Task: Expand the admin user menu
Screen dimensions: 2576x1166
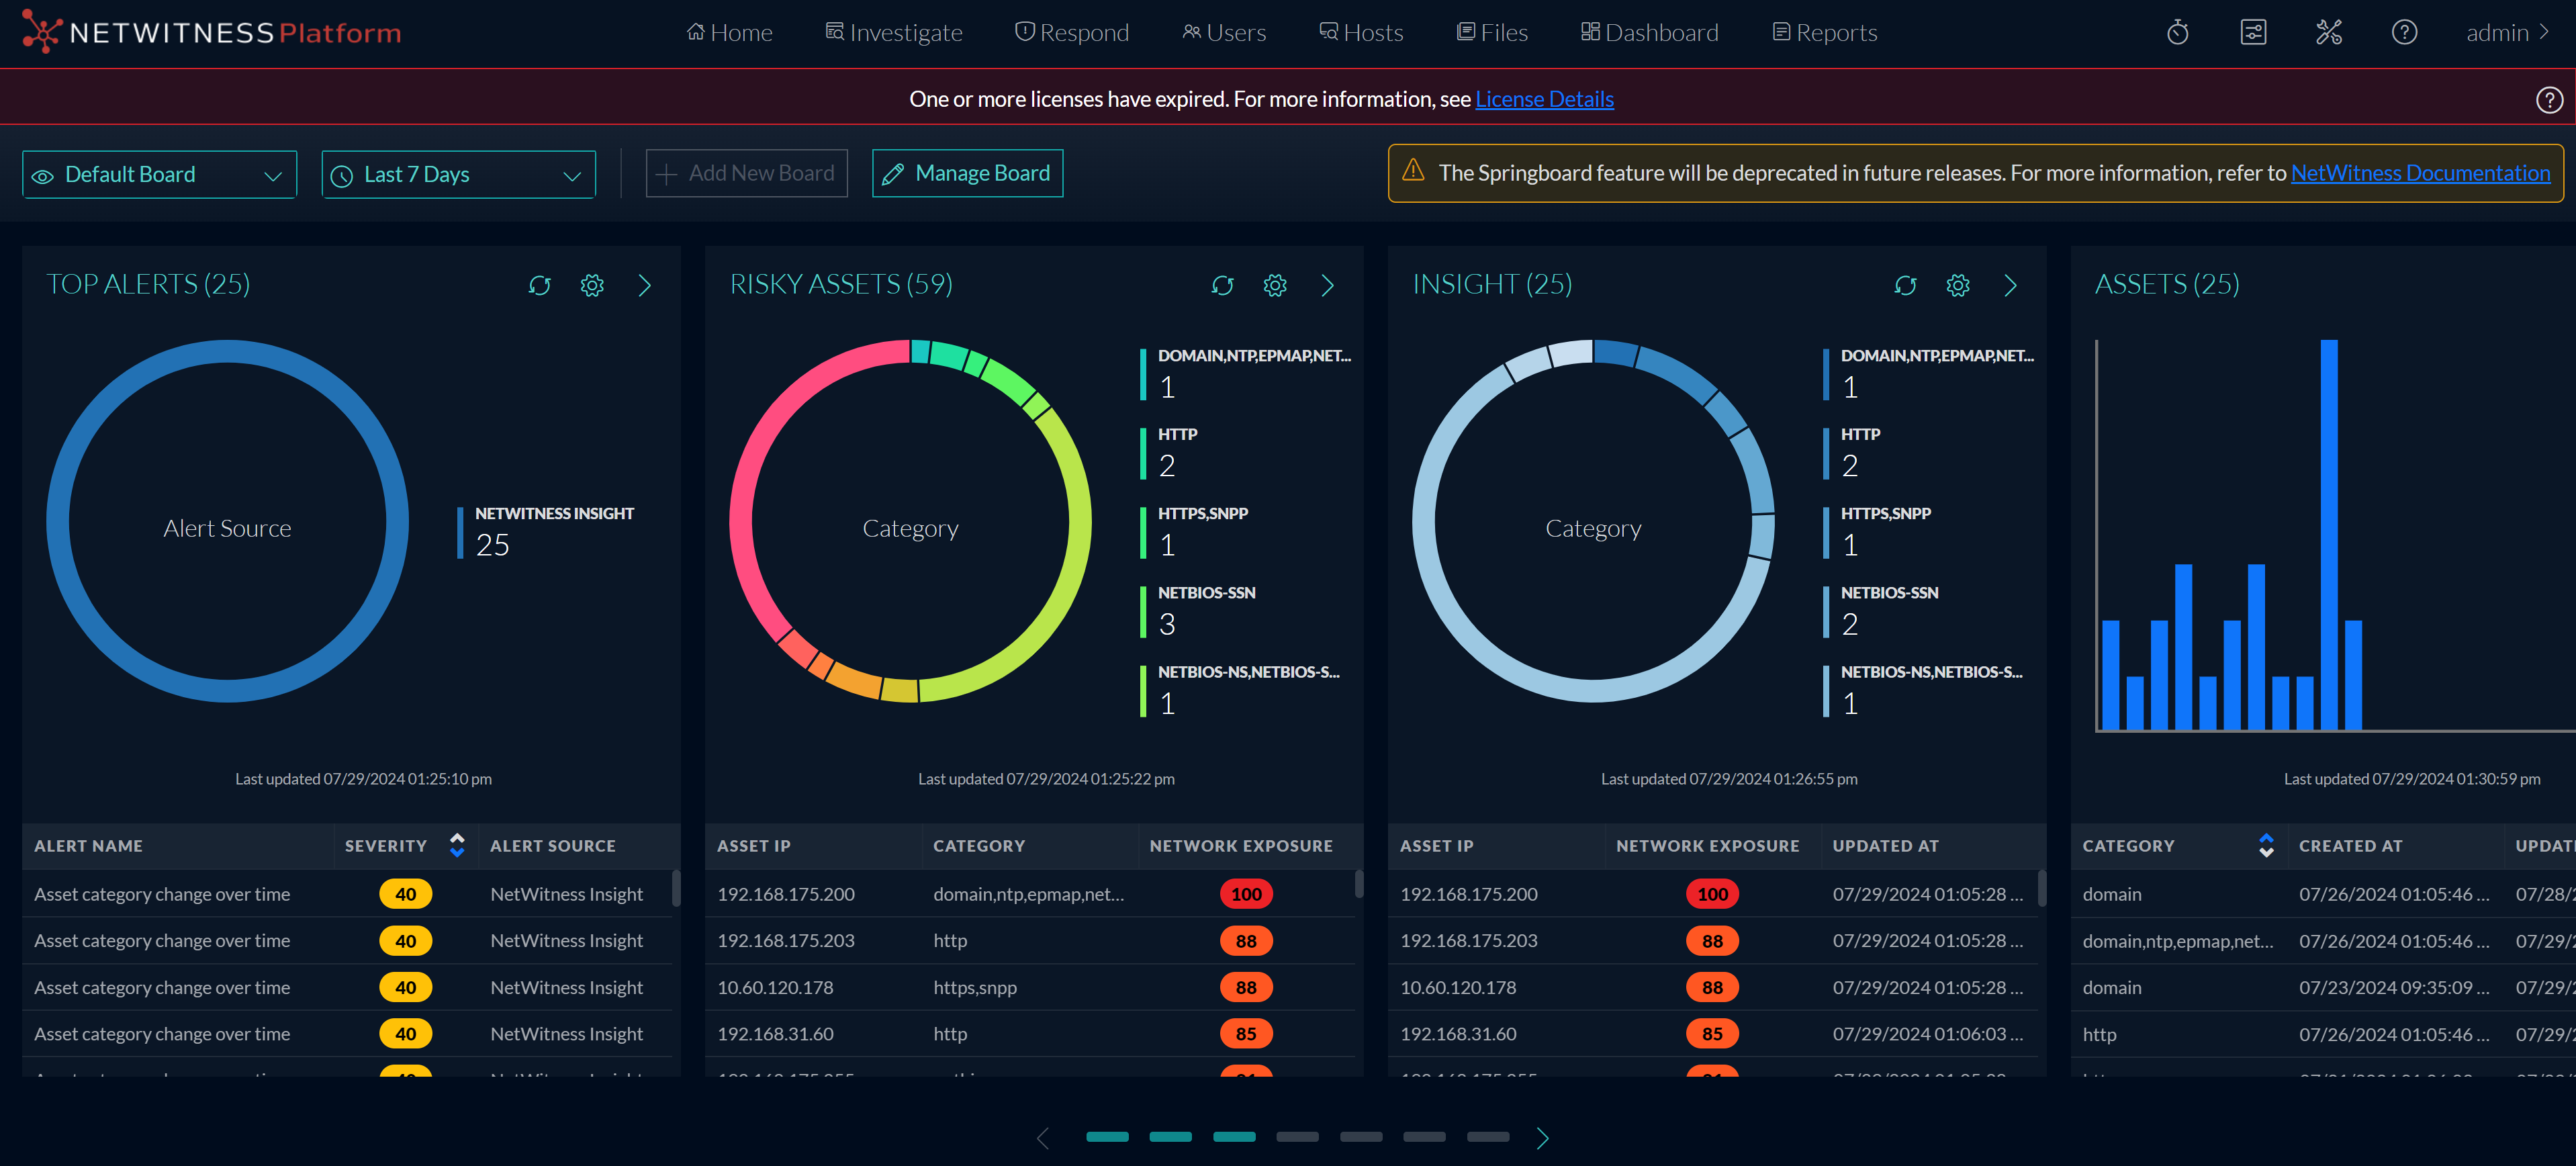Action: pyautogui.click(x=2507, y=32)
